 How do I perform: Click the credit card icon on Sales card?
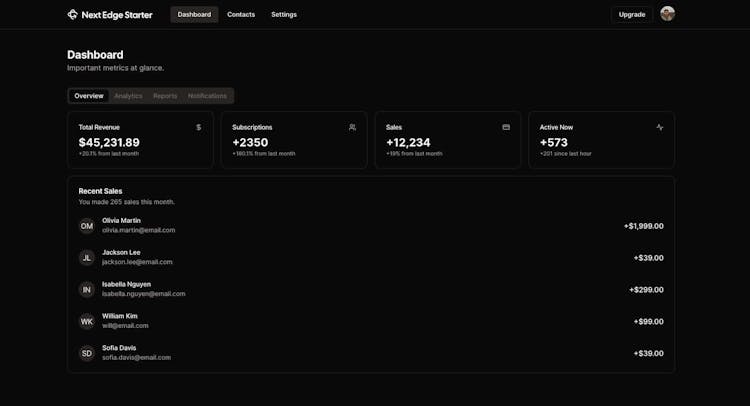(x=506, y=128)
